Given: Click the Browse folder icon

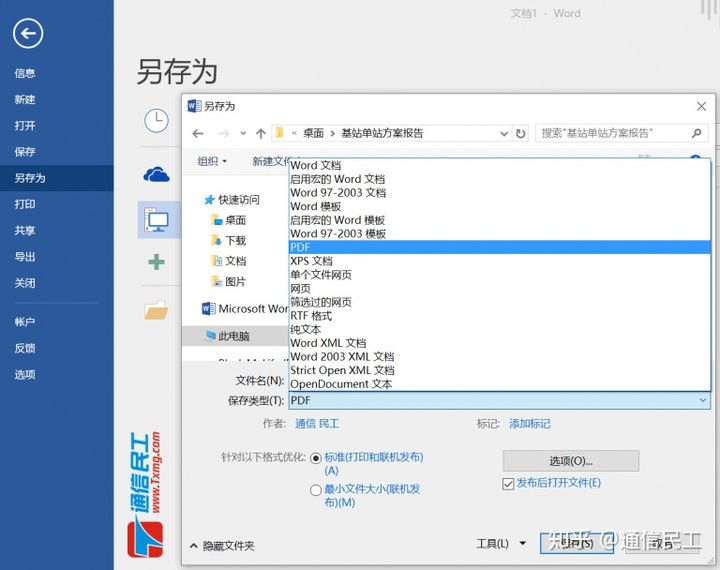Looking at the screenshot, I should pyautogui.click(x=156, y=310).
